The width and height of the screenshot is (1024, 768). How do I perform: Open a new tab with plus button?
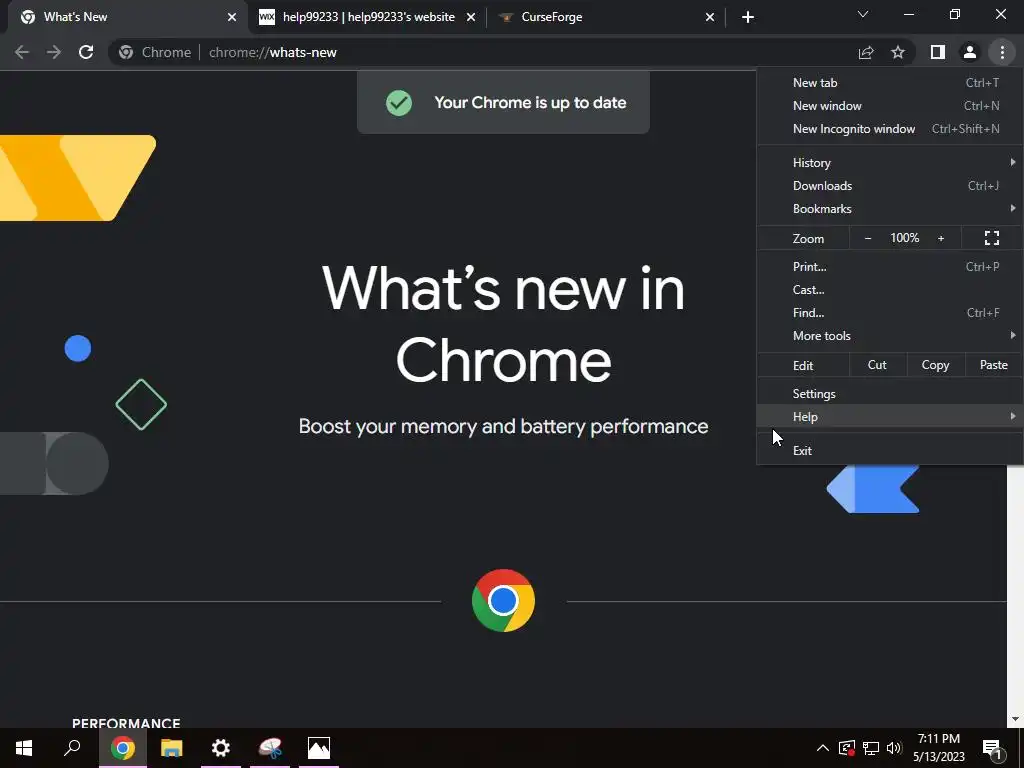pos(748,17)
